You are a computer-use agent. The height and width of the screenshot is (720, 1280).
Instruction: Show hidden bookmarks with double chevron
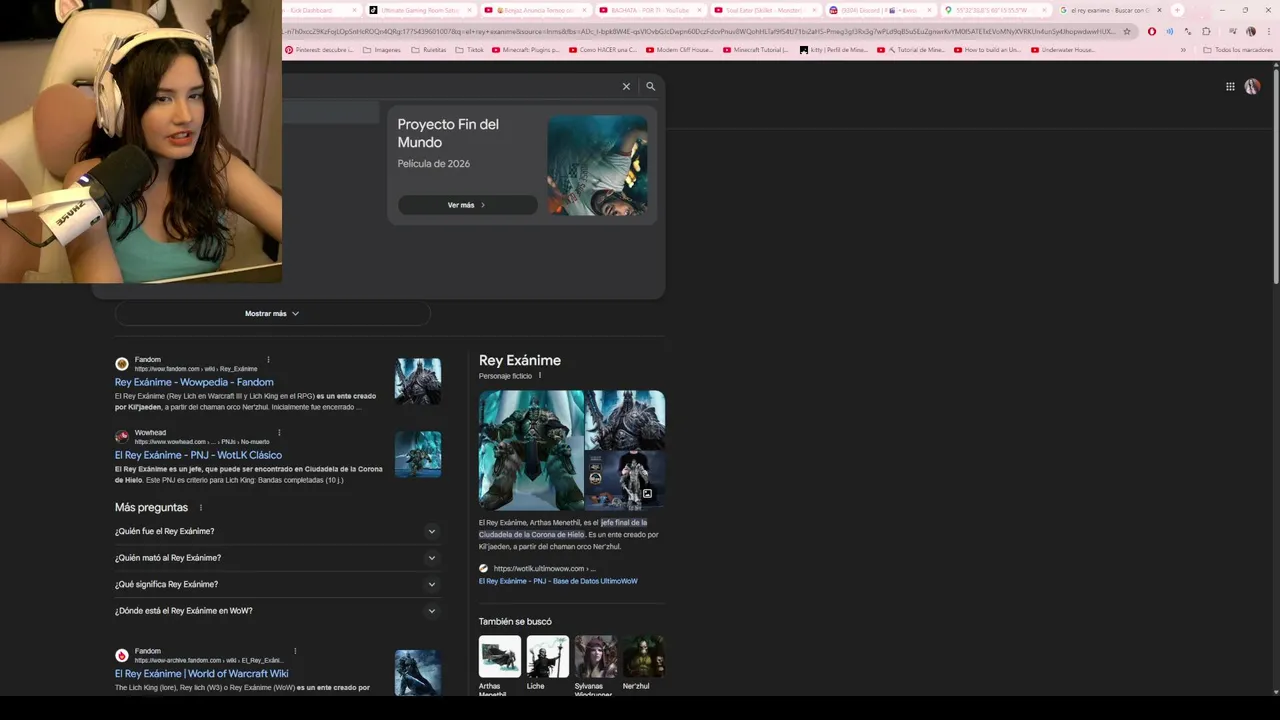tap(1183, 50)
